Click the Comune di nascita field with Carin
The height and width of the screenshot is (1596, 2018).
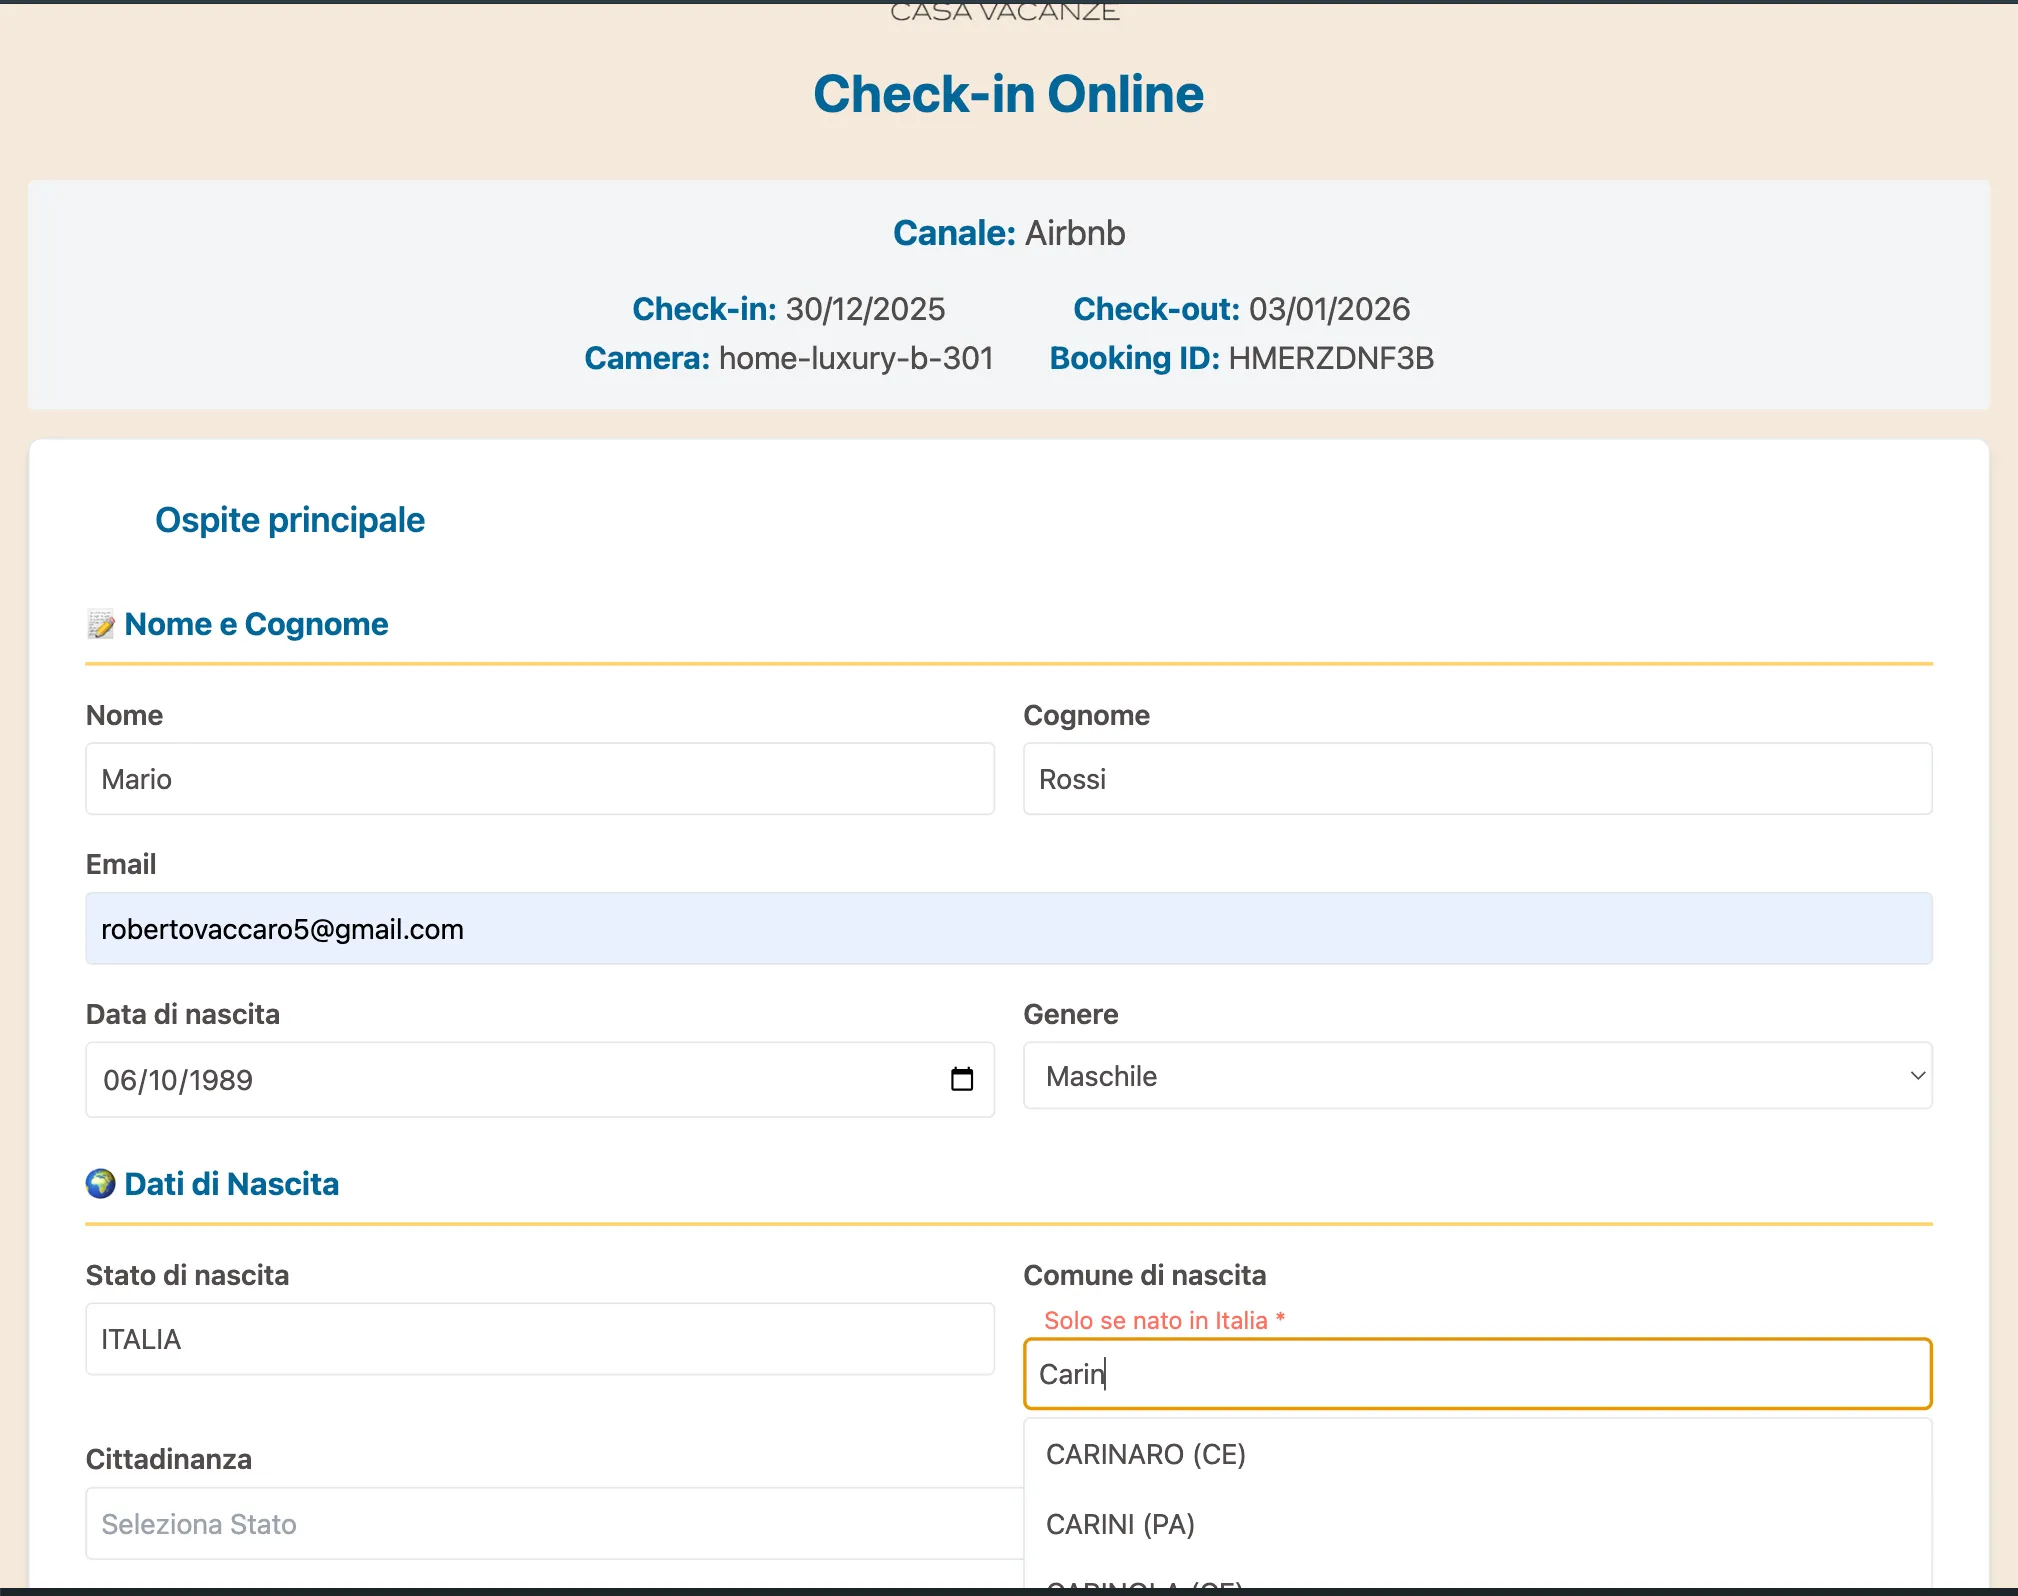pos(1477,1373)
